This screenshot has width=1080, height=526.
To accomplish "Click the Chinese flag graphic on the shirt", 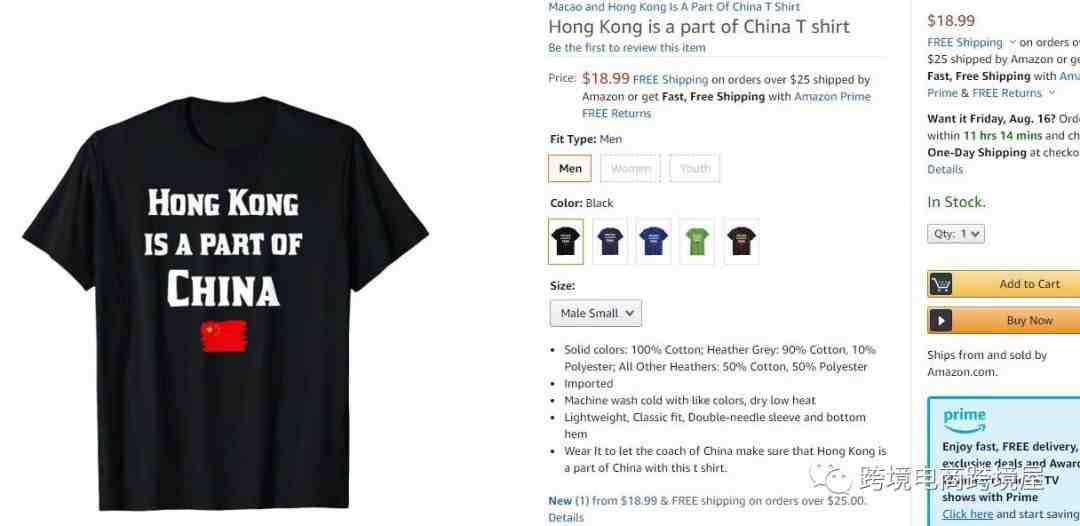I will 224,336.
